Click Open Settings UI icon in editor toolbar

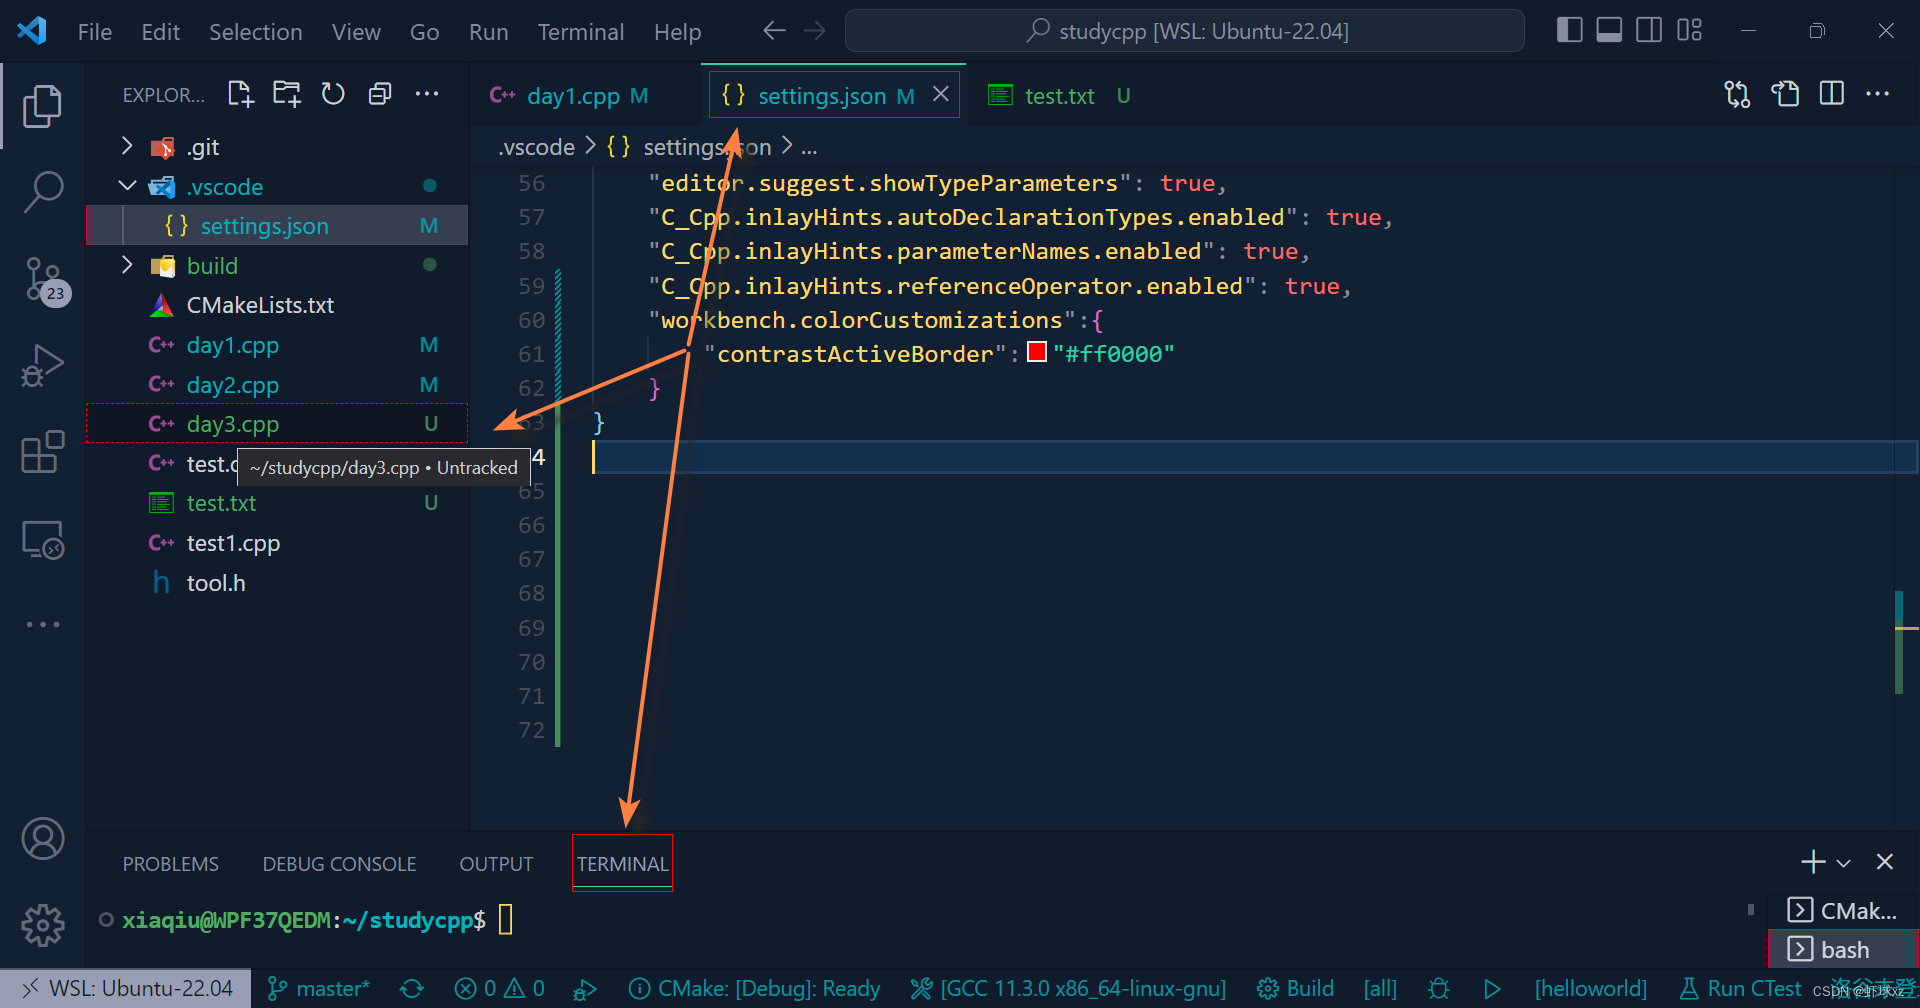point(1785,94)
